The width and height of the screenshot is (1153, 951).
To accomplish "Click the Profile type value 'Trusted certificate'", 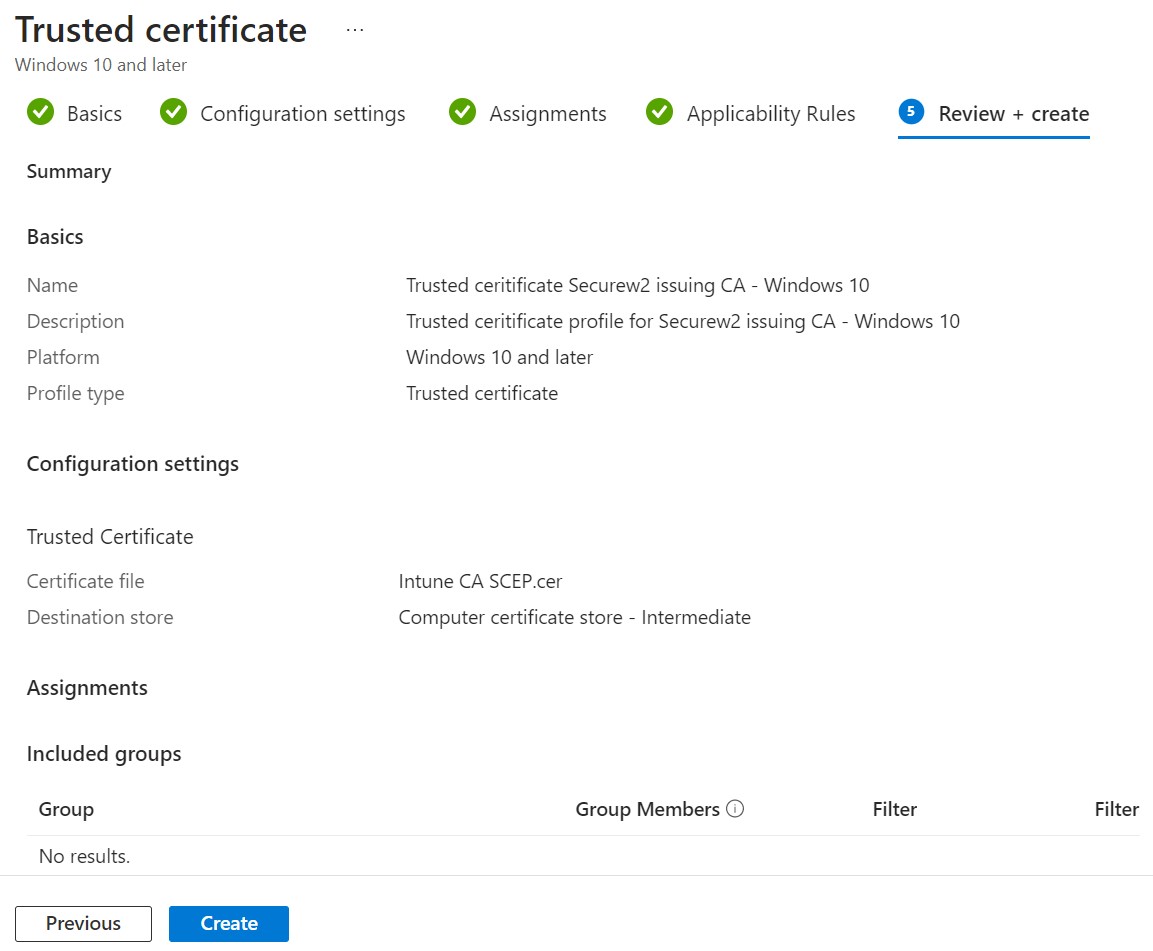I will [482, 393].
